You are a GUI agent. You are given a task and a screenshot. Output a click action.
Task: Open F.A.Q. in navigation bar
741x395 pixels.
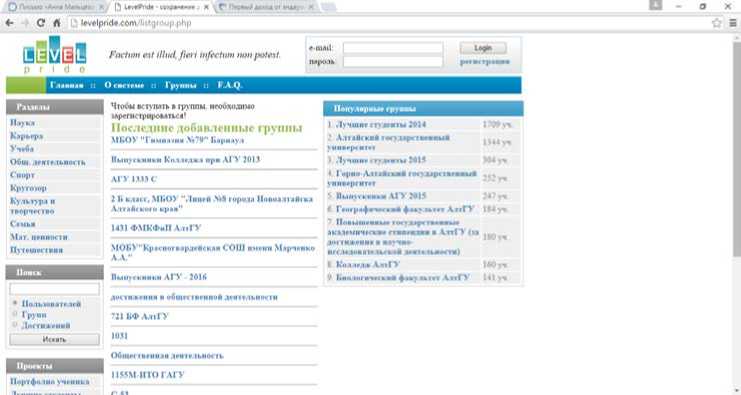coord(230,86)
